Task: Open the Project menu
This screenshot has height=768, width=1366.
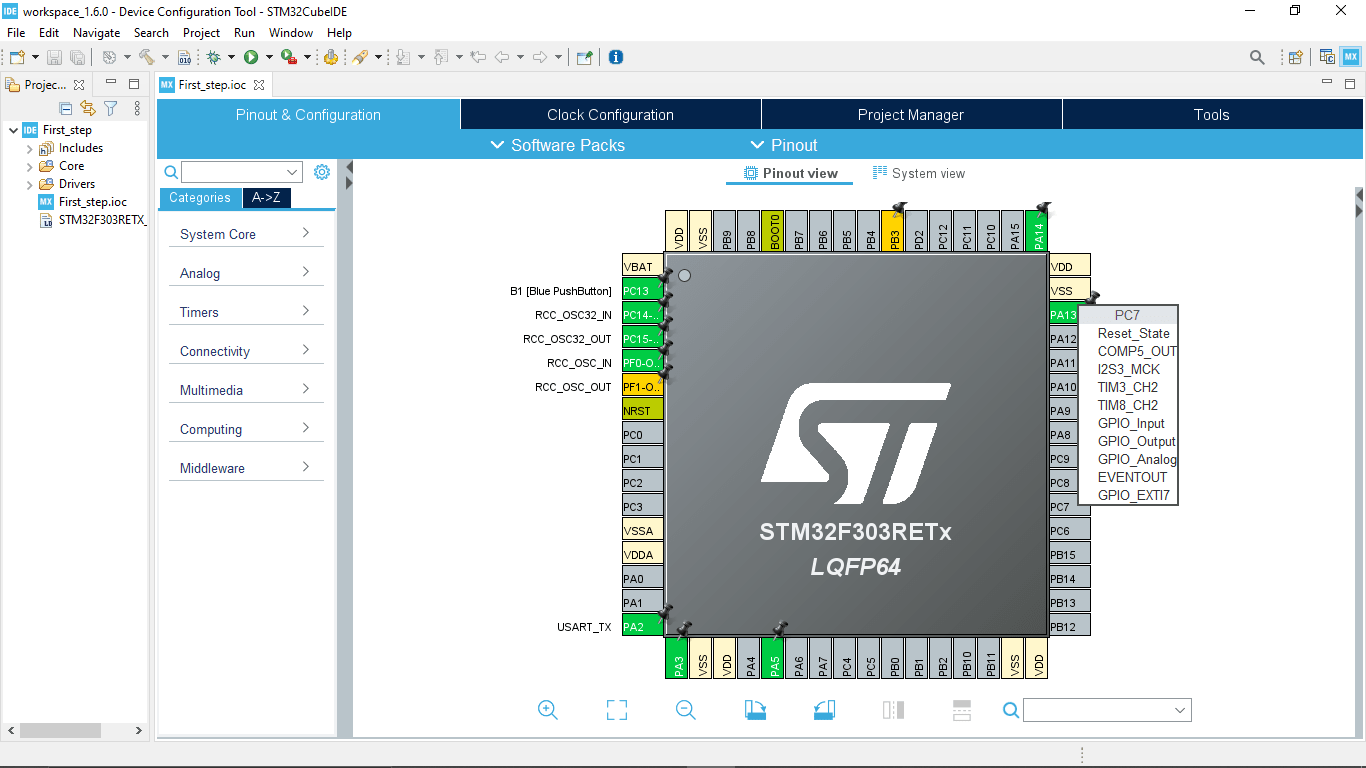Action: coord(201,33)
